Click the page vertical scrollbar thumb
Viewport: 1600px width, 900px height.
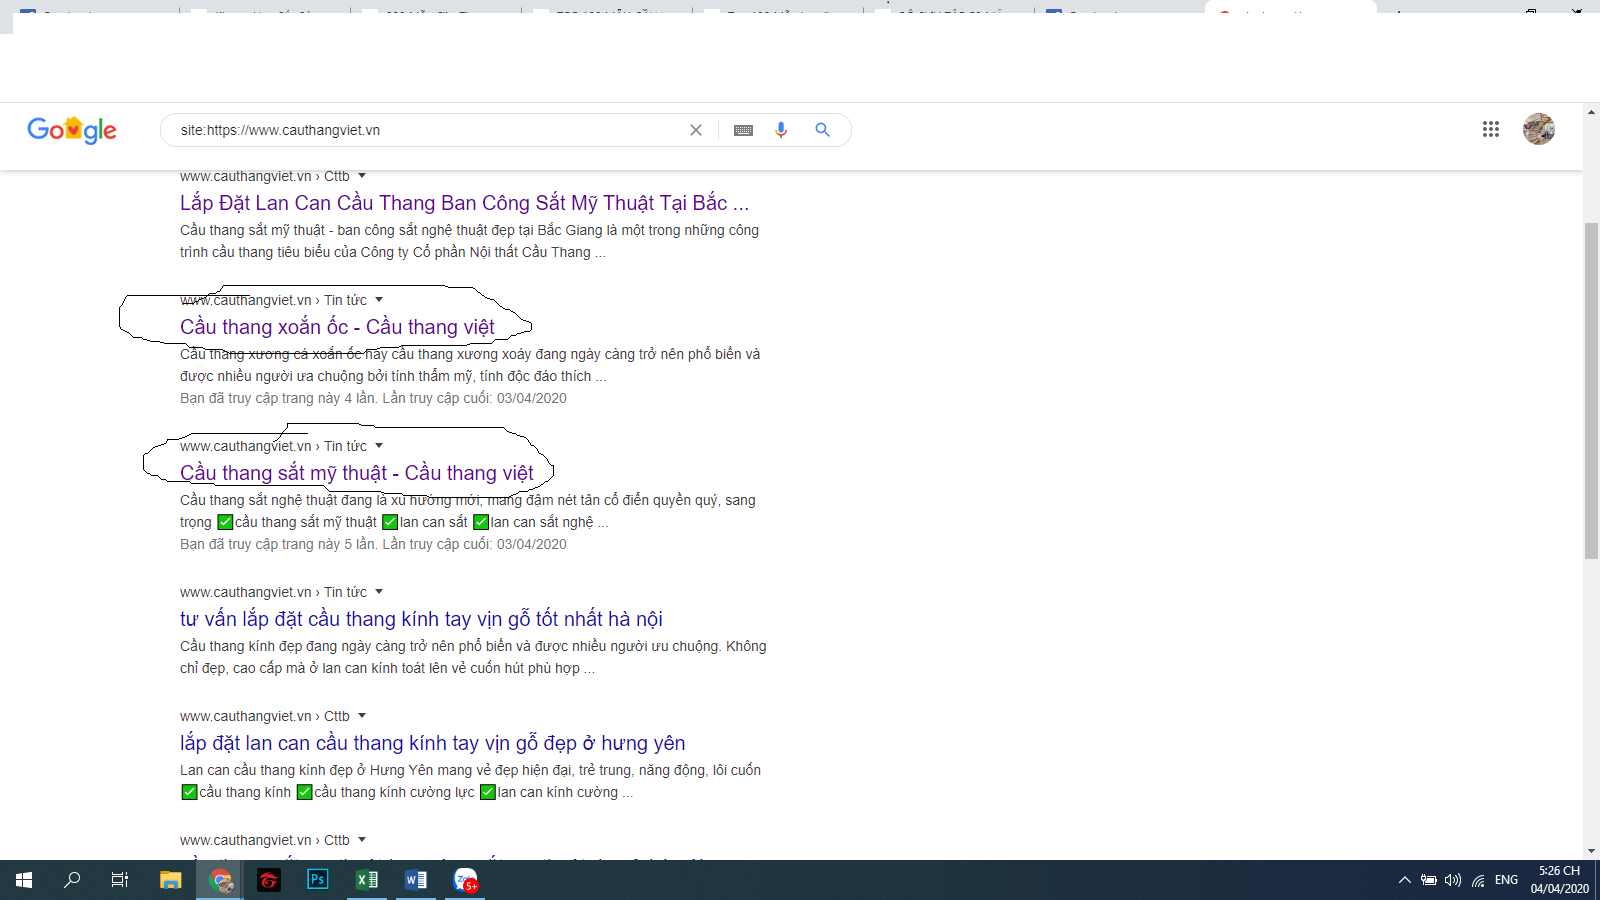(x=1591, y=391)
